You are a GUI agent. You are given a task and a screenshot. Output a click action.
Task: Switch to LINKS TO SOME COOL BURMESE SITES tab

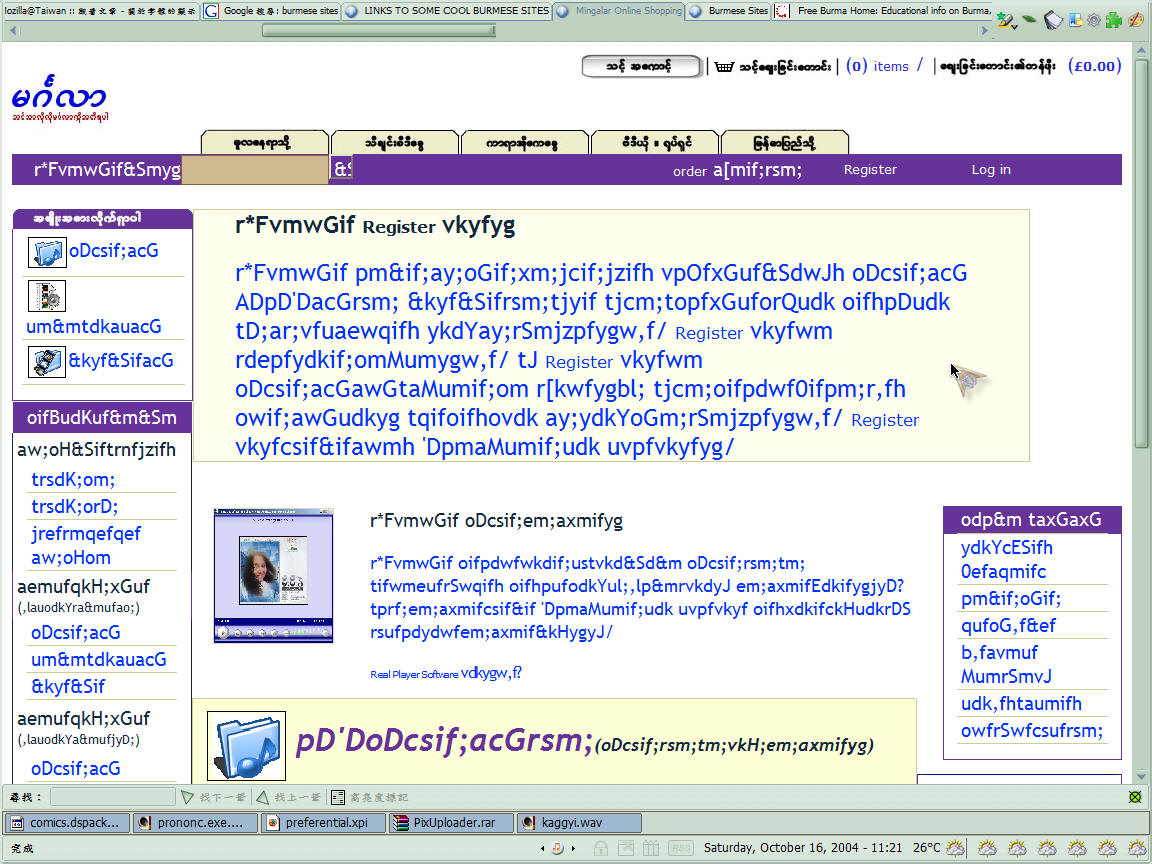(447, 11)
